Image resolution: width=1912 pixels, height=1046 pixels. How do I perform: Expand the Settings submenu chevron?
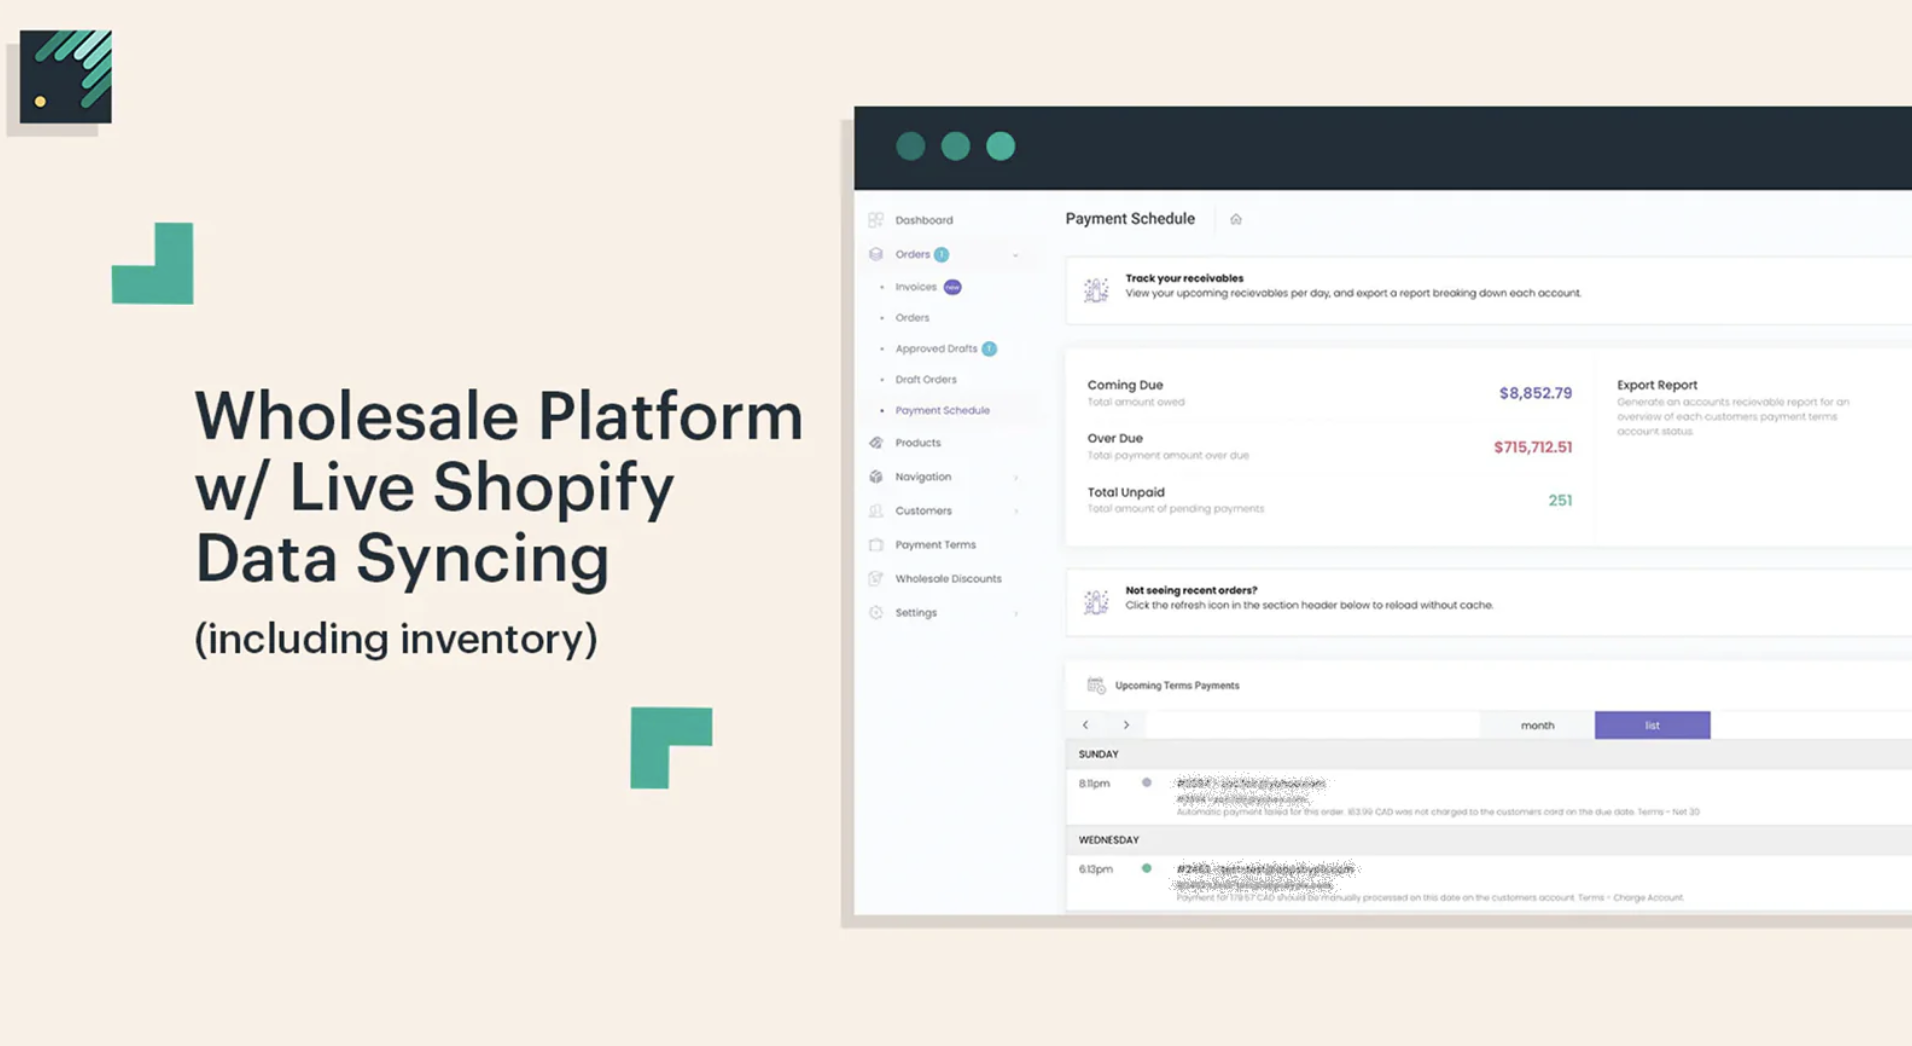(x=1016, y=613)
